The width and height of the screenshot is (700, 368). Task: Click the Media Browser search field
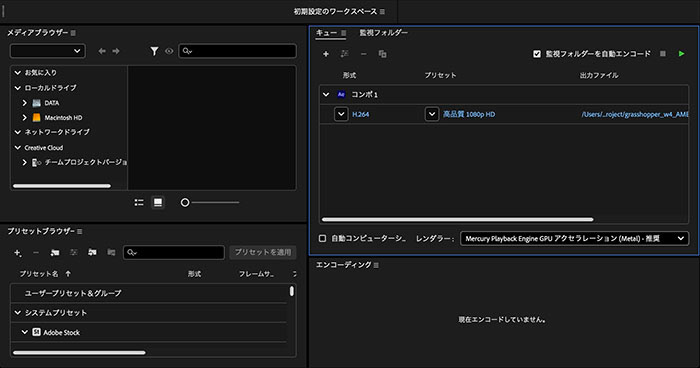tap(238, 51)
